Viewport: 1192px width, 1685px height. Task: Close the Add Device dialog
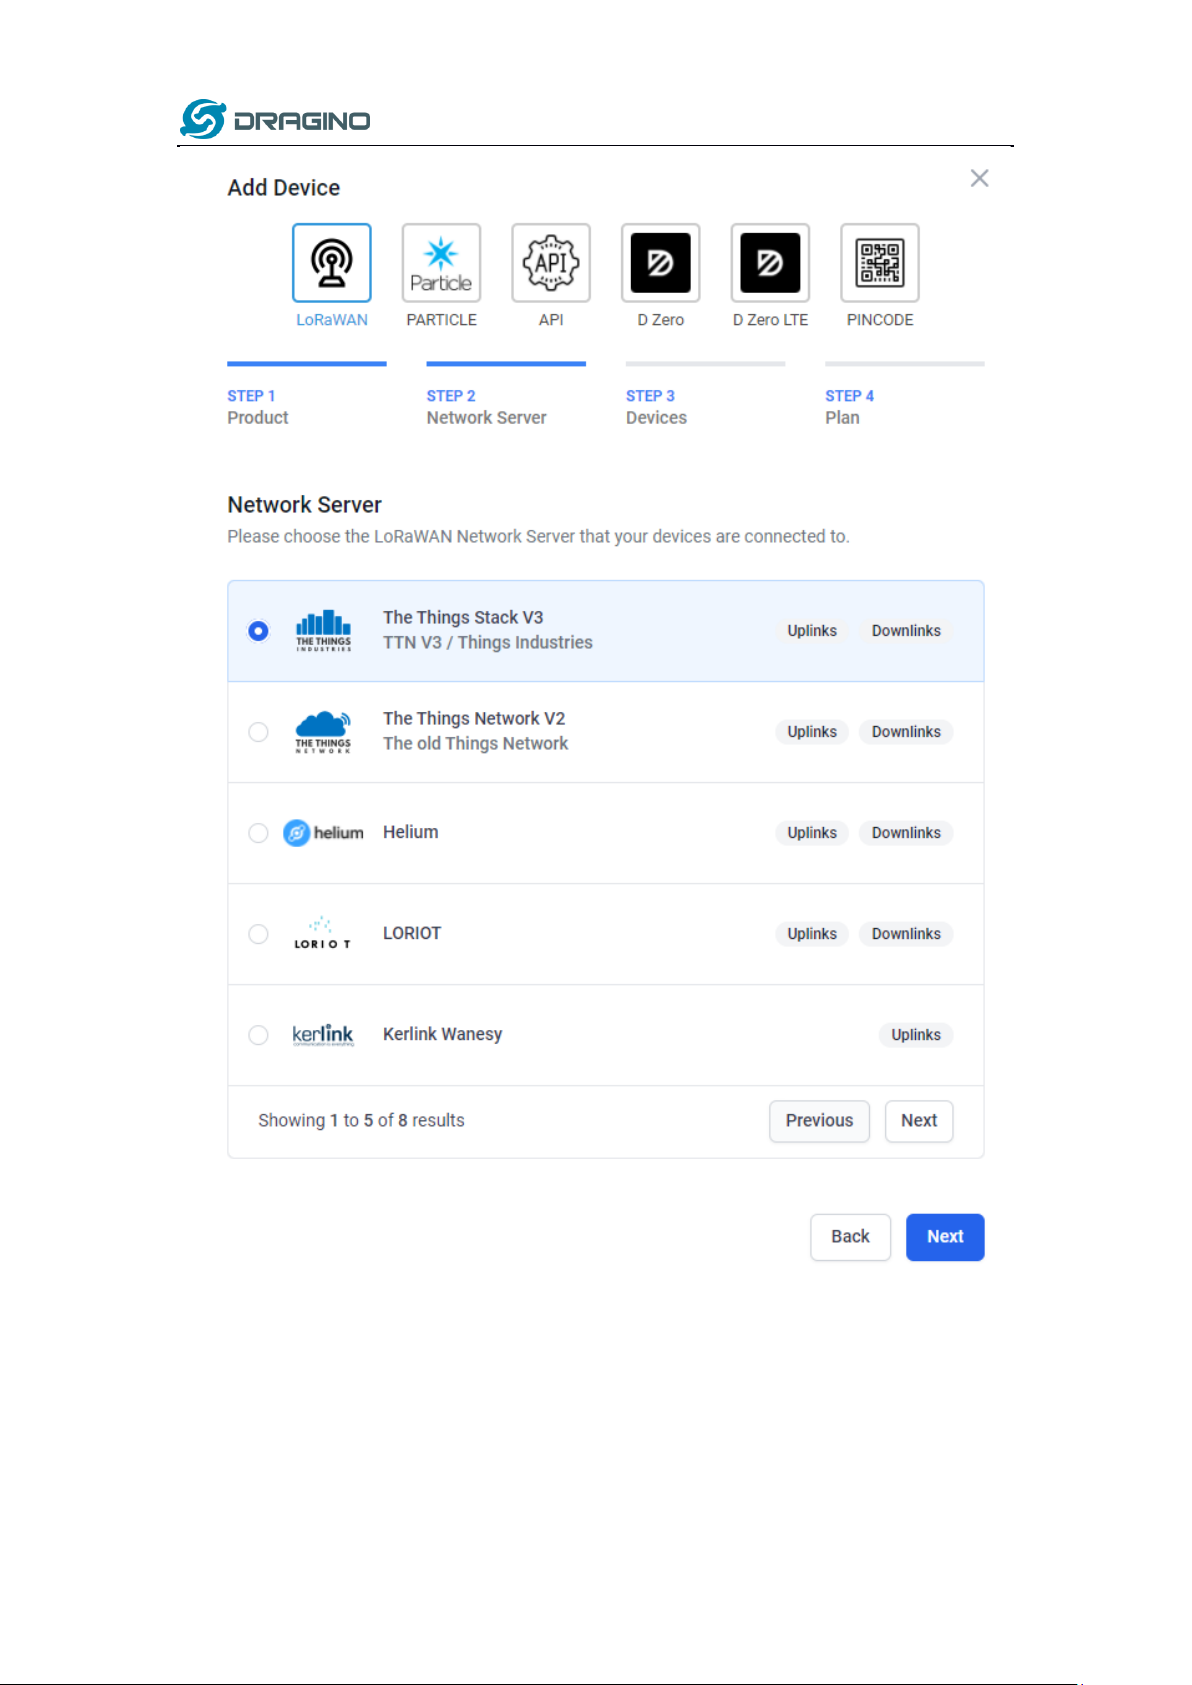click(979, 178)
